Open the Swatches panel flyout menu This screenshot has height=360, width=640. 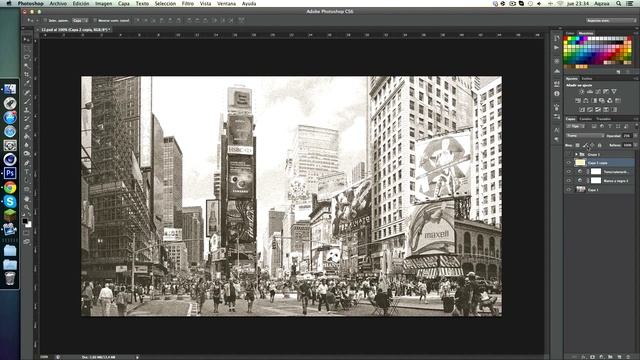[x=637, y=33]
